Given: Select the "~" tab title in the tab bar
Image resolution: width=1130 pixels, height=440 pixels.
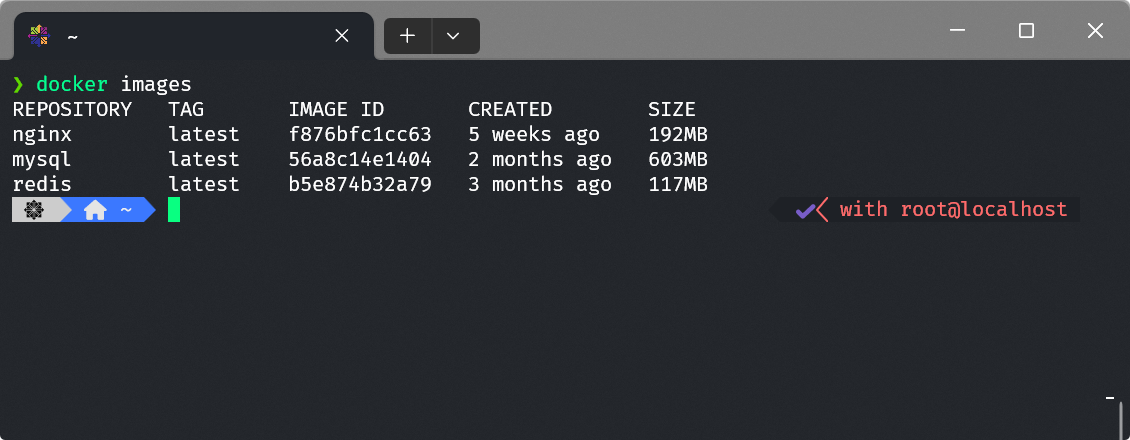Looking at the screenshot, I should (73, 37).
